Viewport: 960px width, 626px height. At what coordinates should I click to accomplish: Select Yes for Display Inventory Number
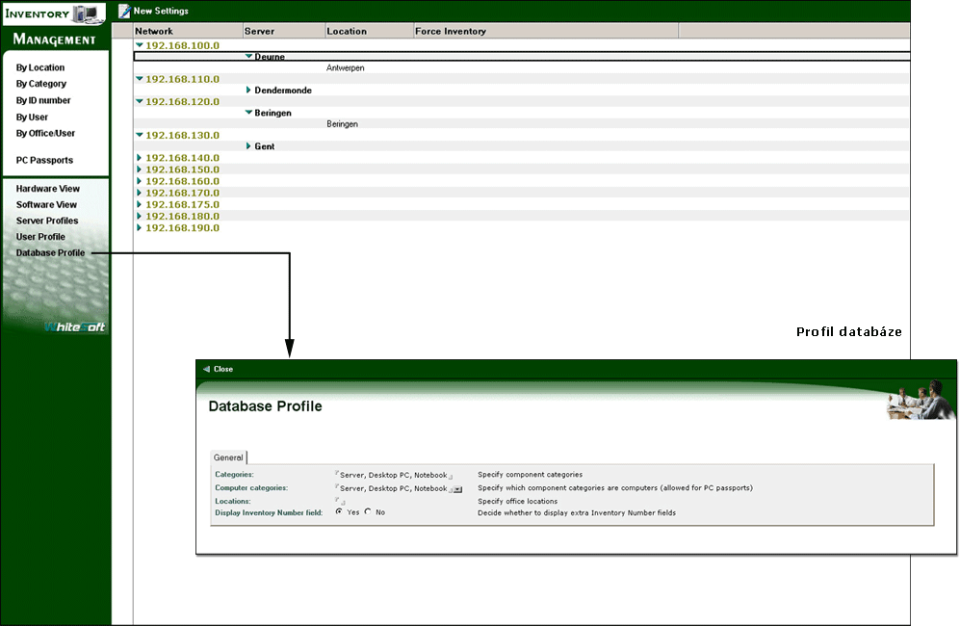click(x=339, y=512)
